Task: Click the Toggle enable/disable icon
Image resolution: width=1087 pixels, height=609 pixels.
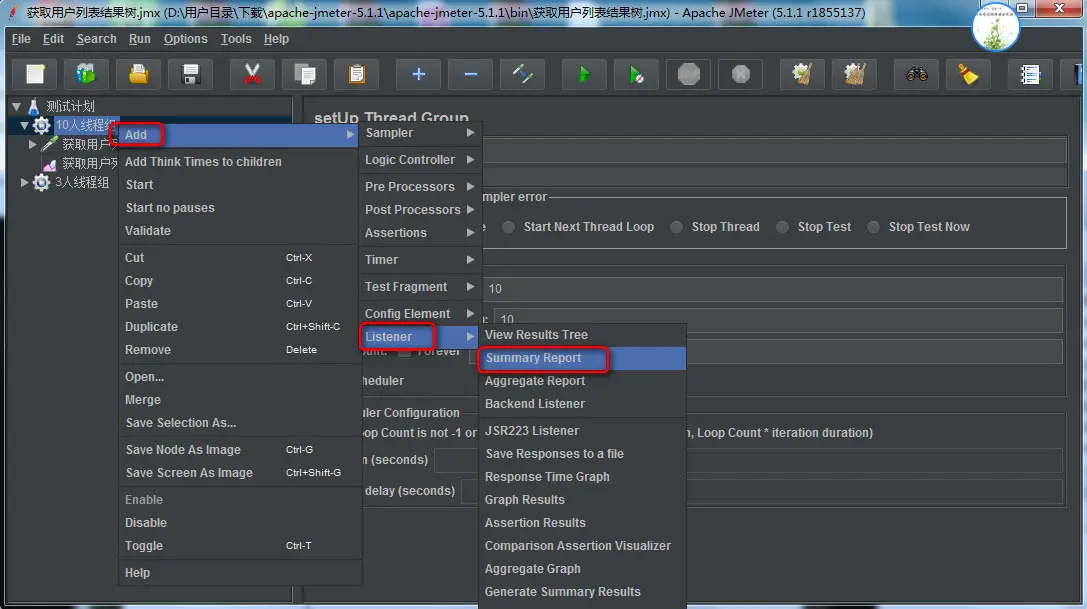Action: pyautogui.click(x=522, y=74)
